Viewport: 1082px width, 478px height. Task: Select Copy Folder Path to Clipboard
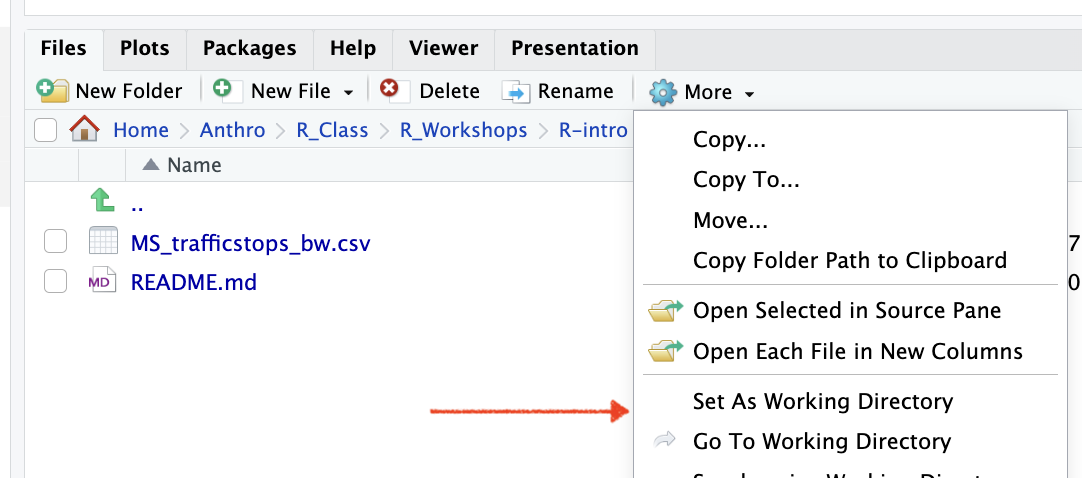(849, 260)
